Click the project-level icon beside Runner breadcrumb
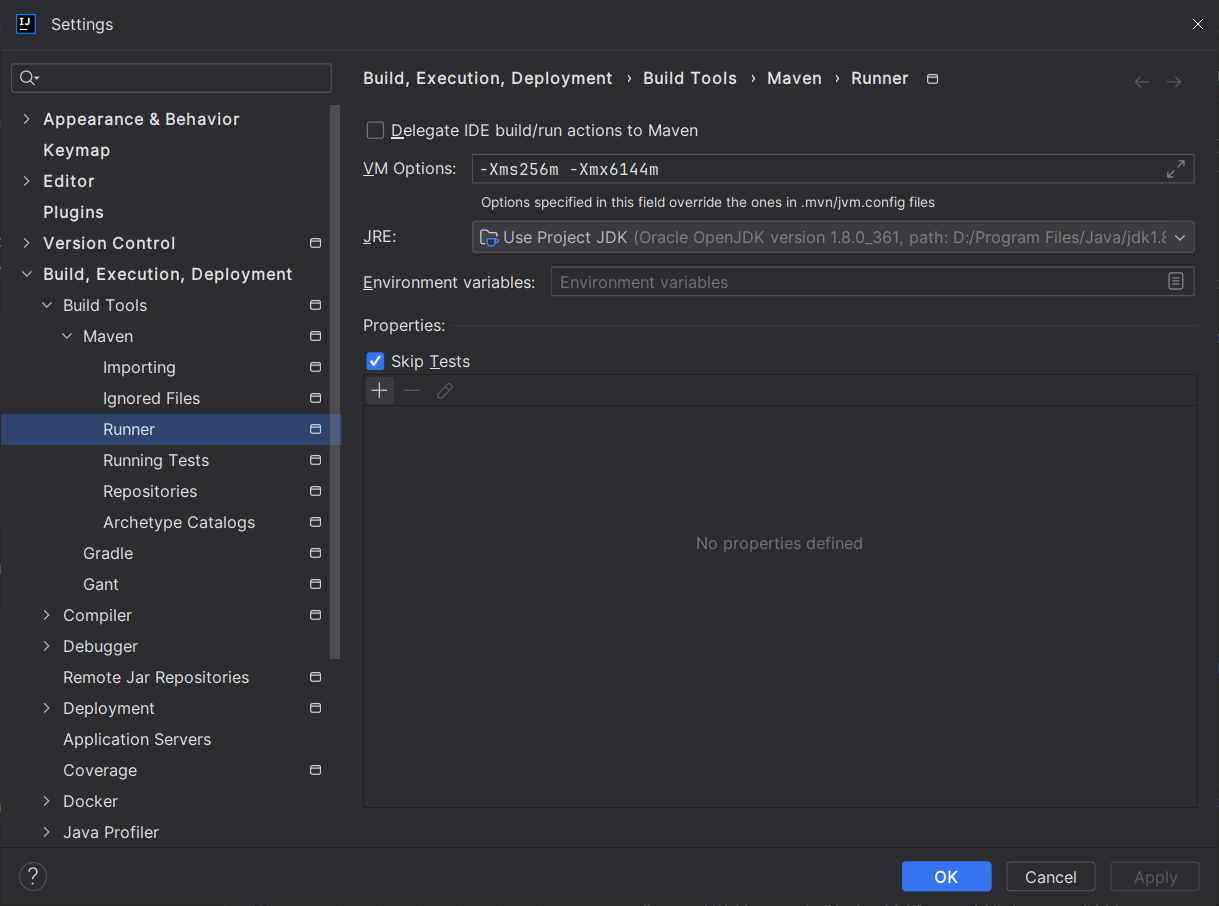1219x906 pixels. click(933, 79)
